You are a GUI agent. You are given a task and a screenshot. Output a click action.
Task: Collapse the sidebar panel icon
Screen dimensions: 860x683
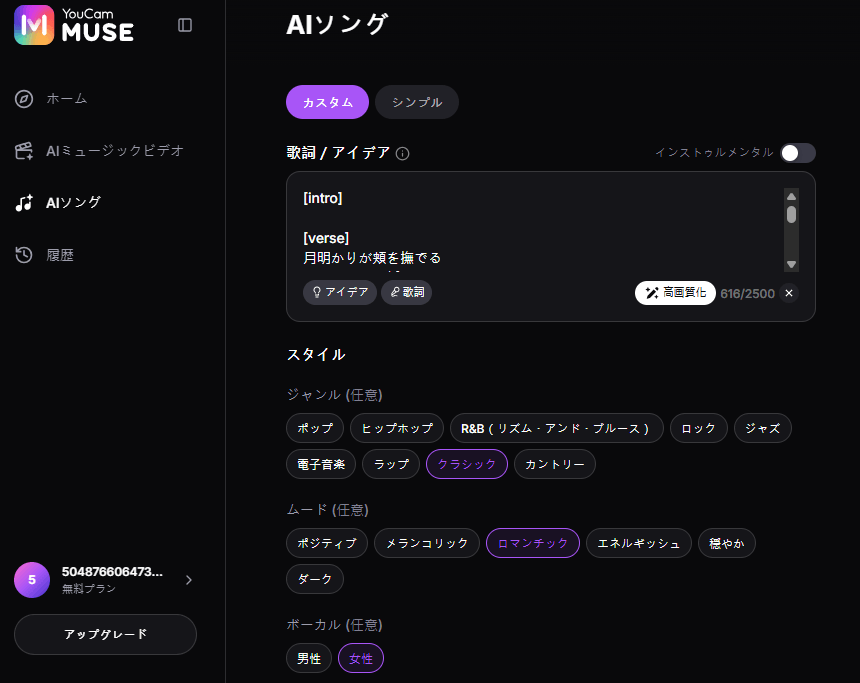185,25
